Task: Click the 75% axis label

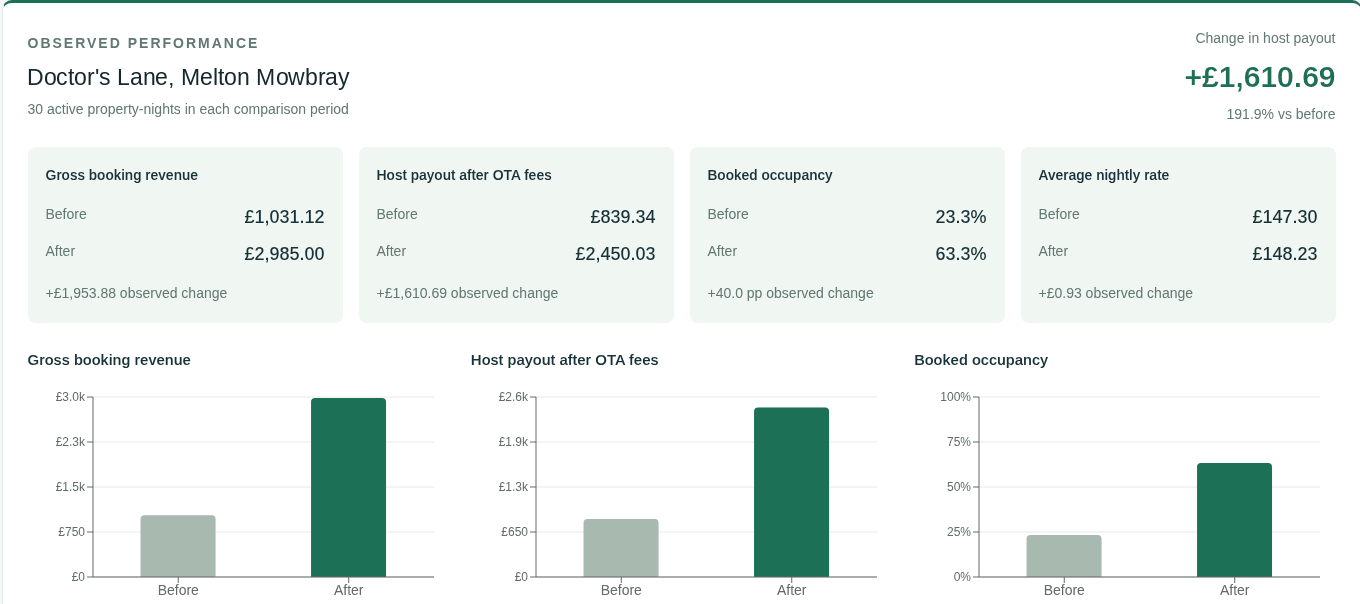Action: pyautogui.click(x=959, y=442)
